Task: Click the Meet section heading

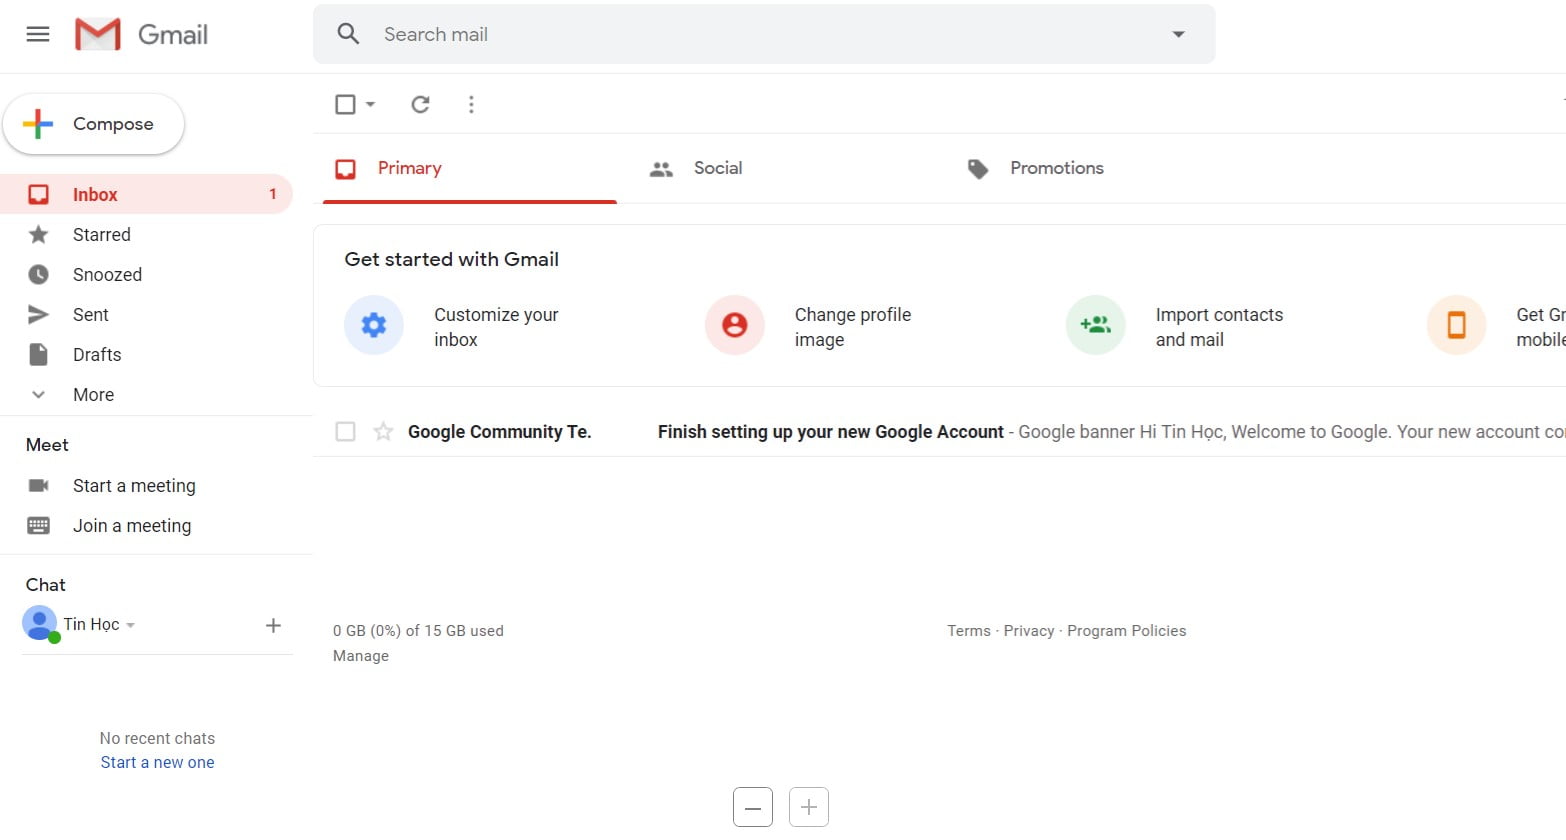Action: 47,445
